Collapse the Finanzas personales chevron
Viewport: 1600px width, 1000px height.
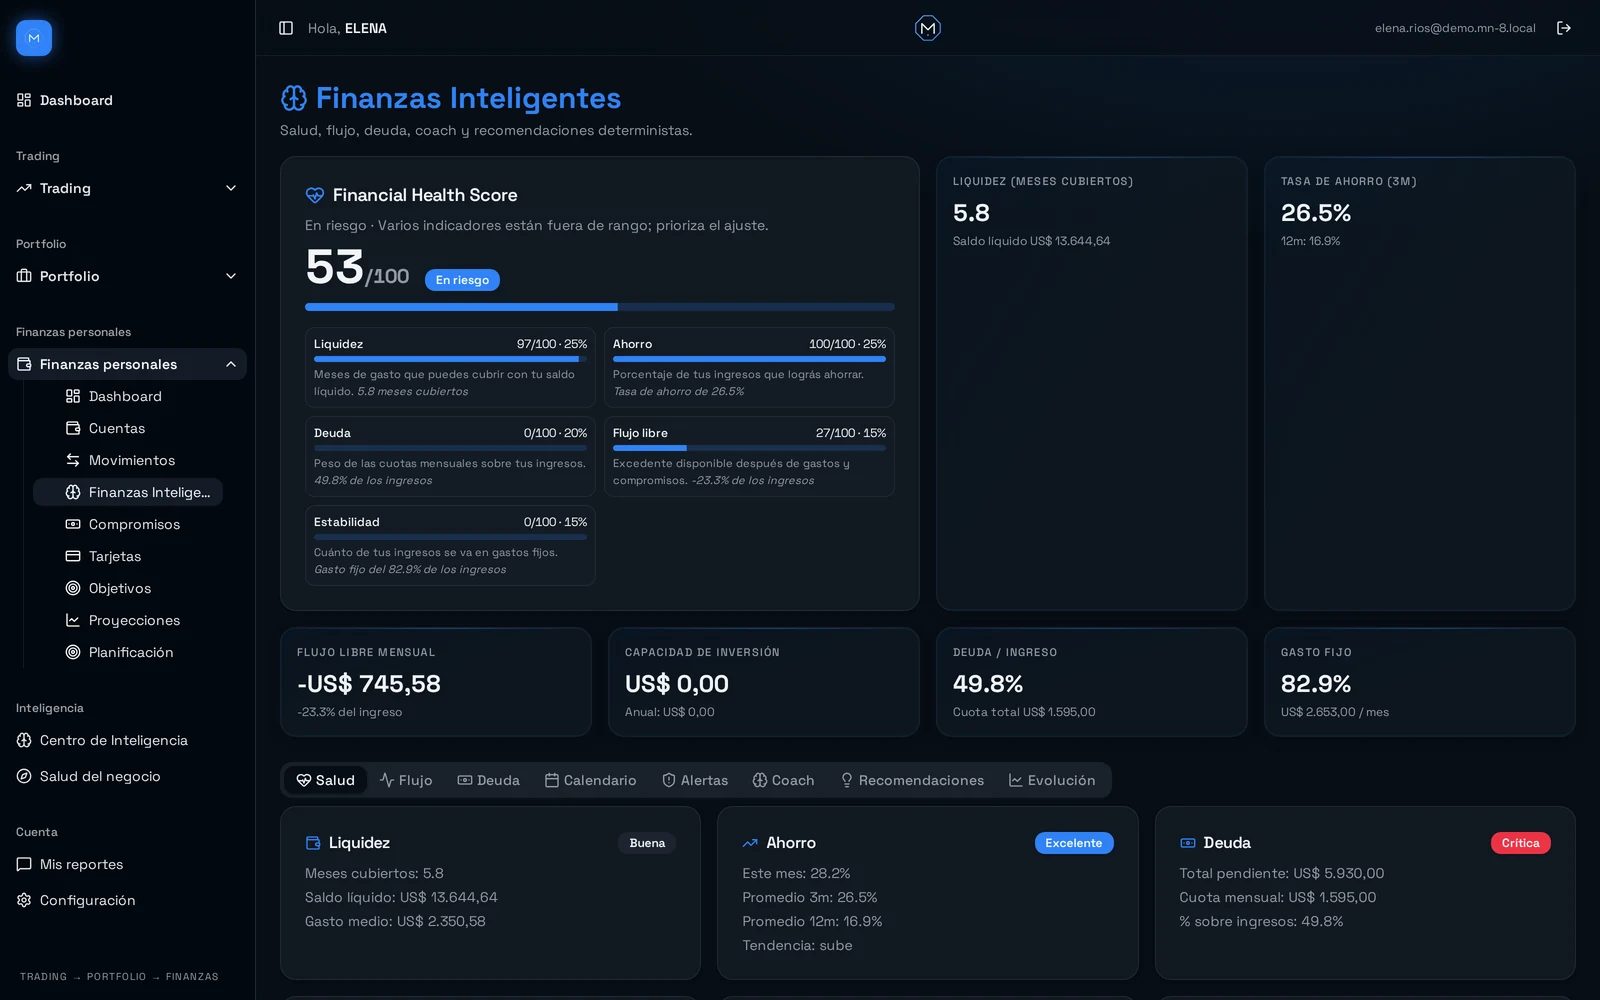point(231,364)
